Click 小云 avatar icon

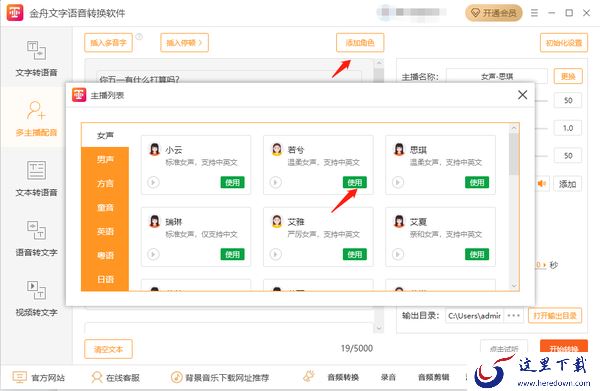pos(155,149)
